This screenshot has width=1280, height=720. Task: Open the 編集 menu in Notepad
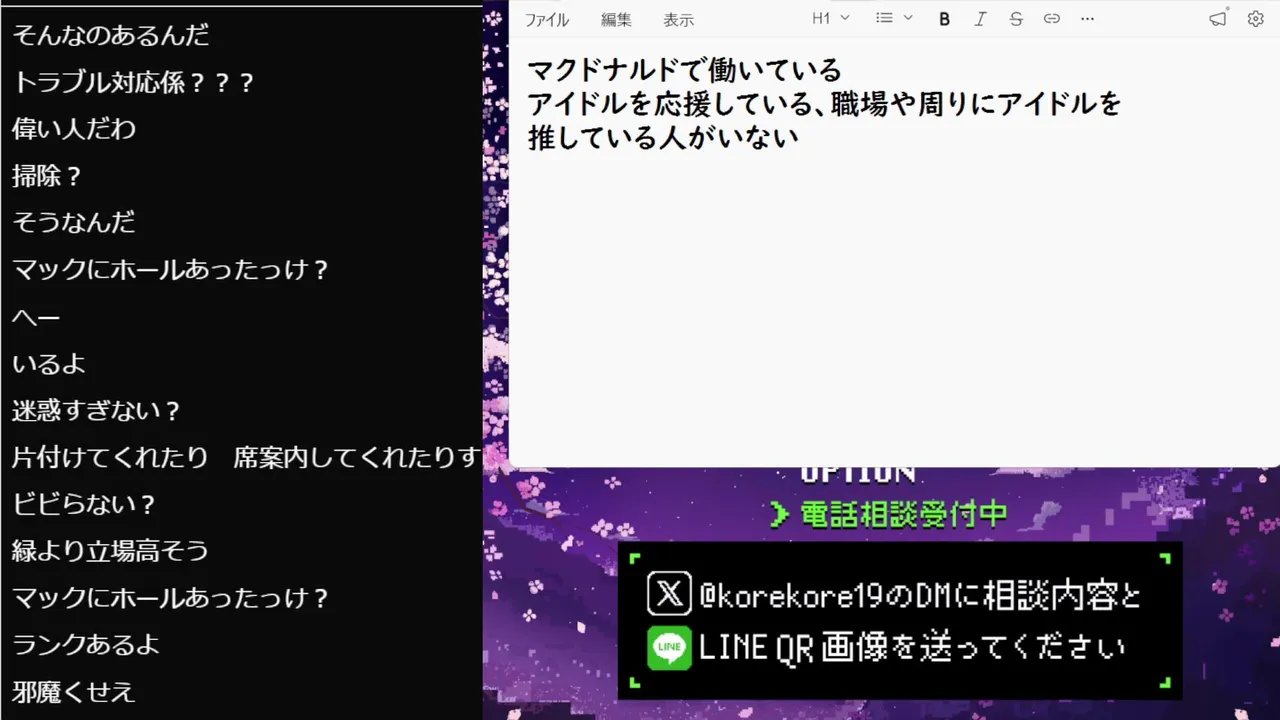pyautogui.click(x=616, y=19)
